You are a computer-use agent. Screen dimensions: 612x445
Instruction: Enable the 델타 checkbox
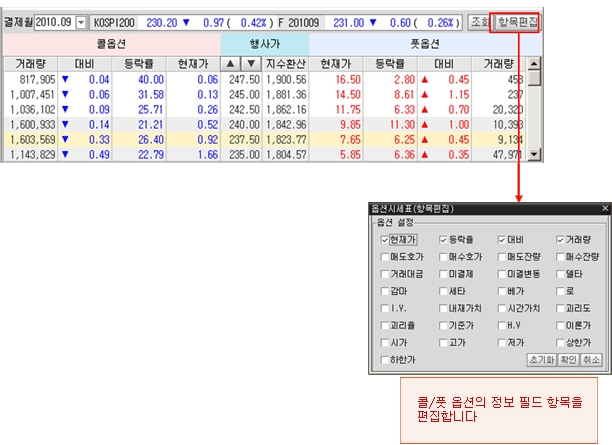point(560,274)
